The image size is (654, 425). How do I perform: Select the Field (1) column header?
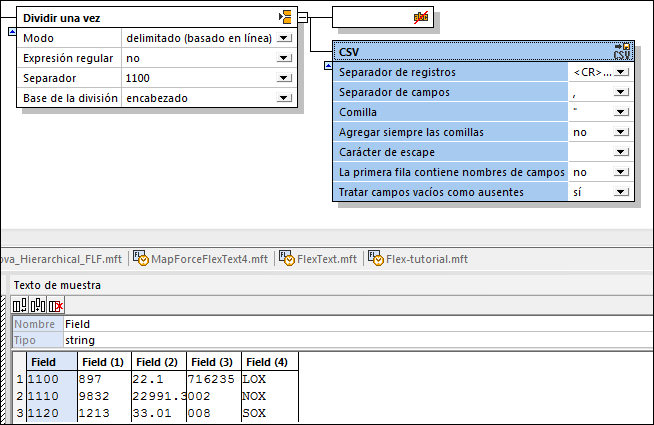point(104,362)
